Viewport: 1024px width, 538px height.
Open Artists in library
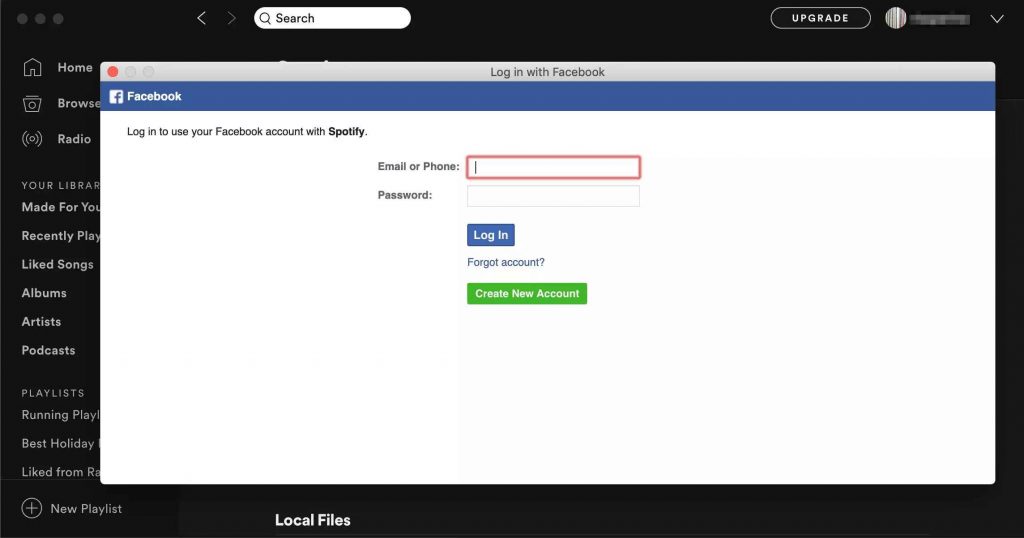click(x=41, y=322)
